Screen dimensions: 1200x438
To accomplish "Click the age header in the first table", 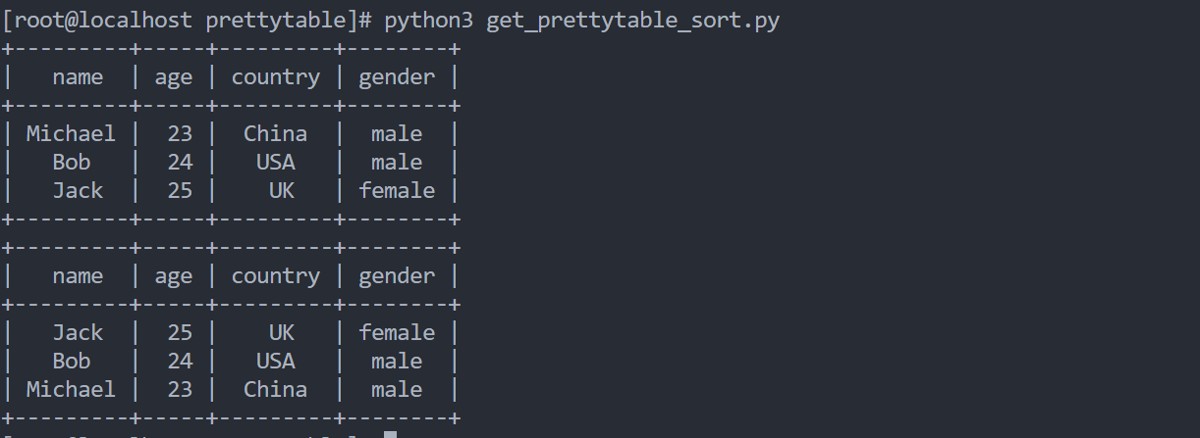I will (173, 77).
